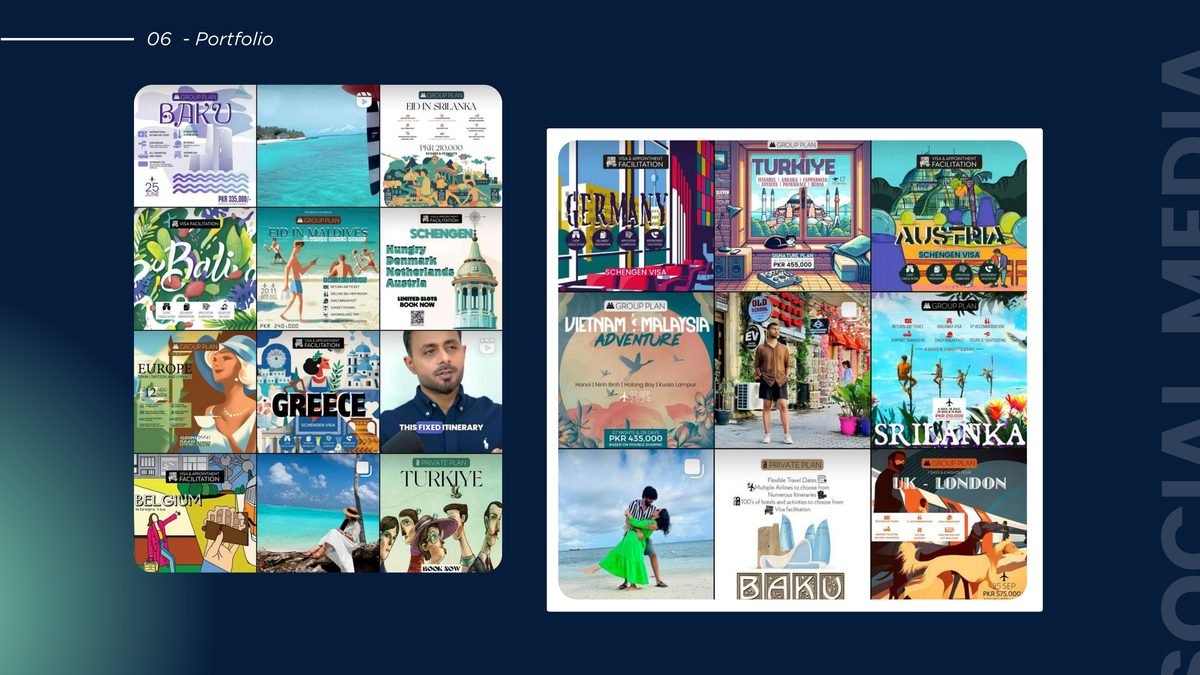Open the man's 'This Fixed Itinerary' video
Viewport: 1200px width, 675px height.
[441, 392]
